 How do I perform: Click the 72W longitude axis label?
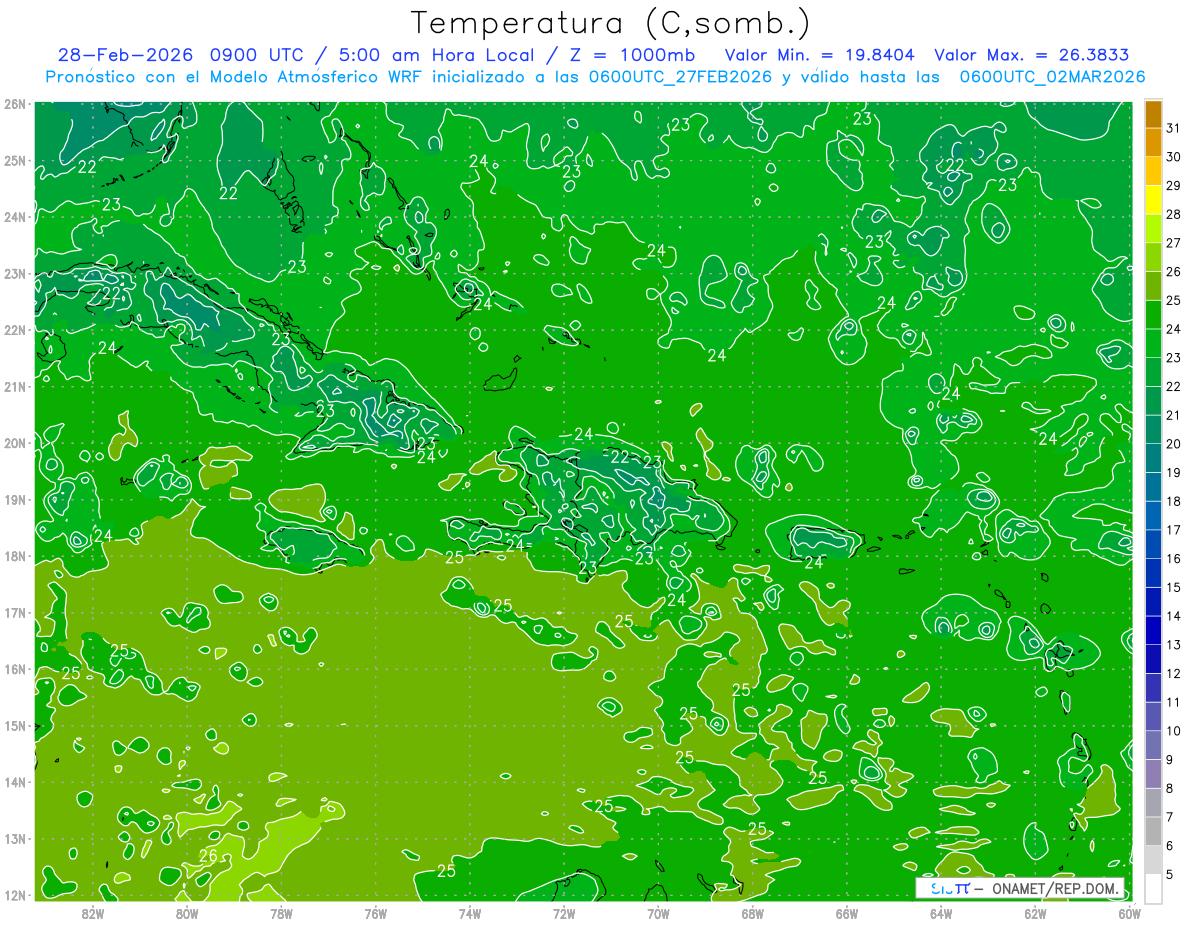(564, 913)
